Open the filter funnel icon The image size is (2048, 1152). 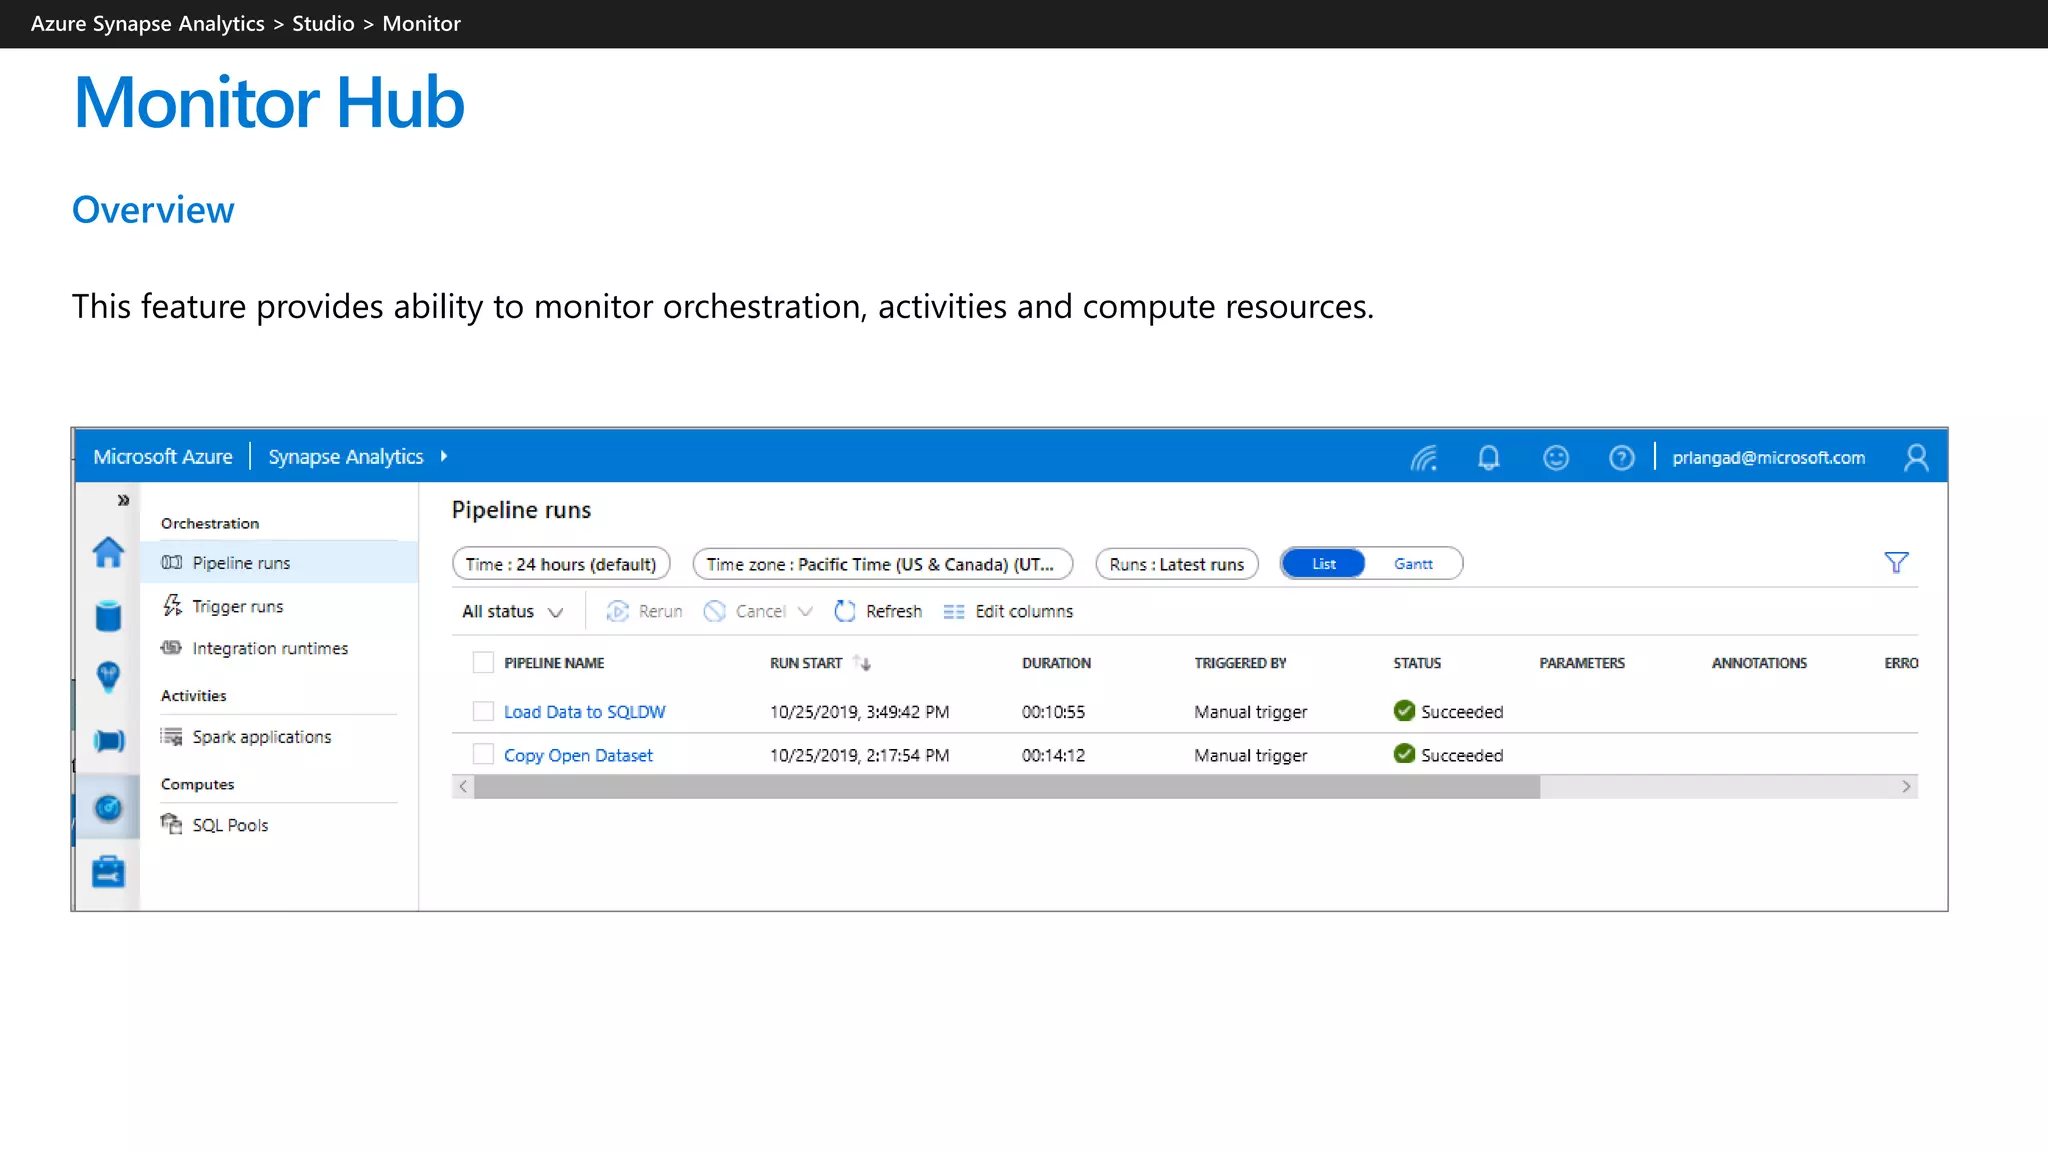click(x=1896, y=563)
